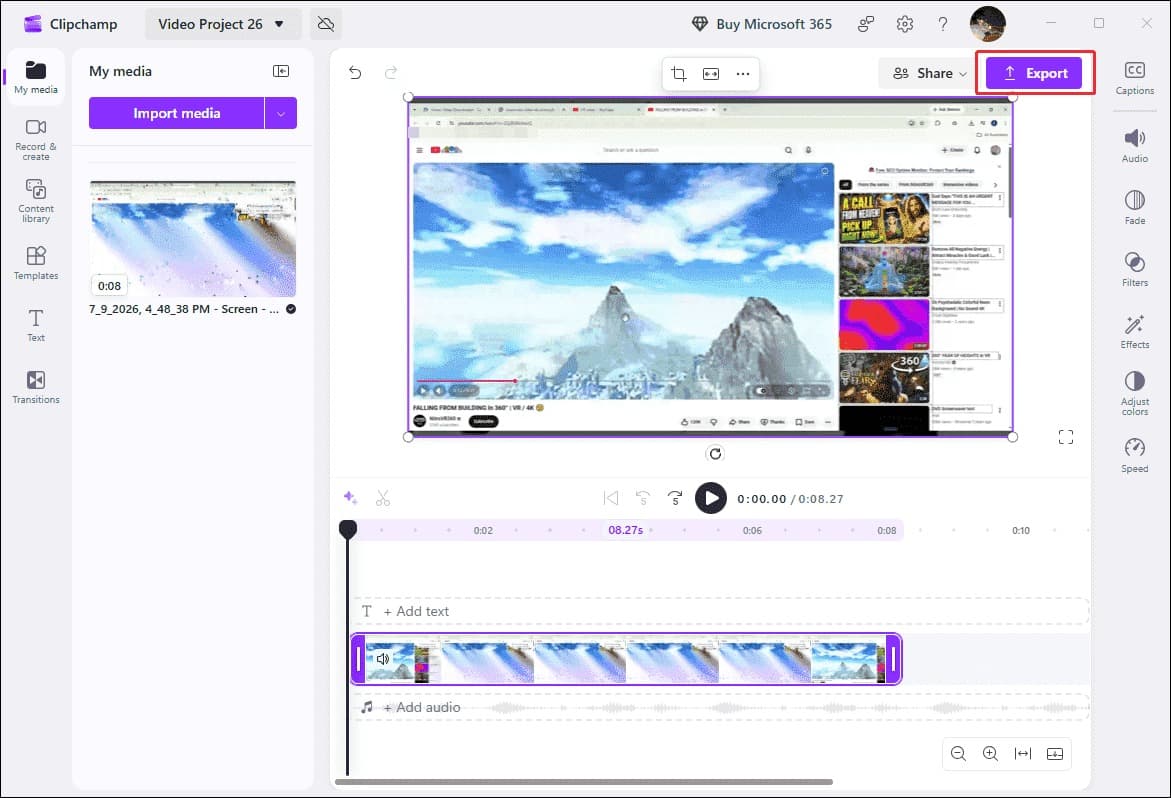Click the timeline playhead marker
Screen dimensions: 1171x798
[347, 529]
